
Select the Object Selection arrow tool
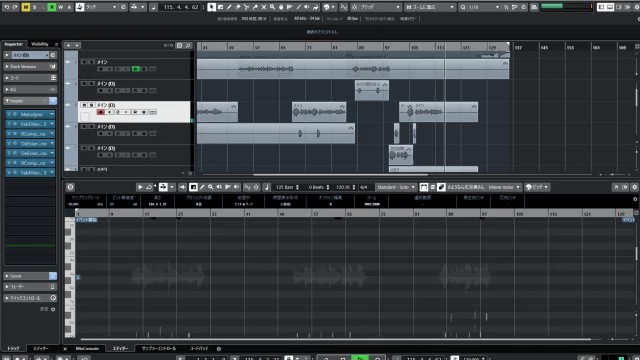[211, 7]
